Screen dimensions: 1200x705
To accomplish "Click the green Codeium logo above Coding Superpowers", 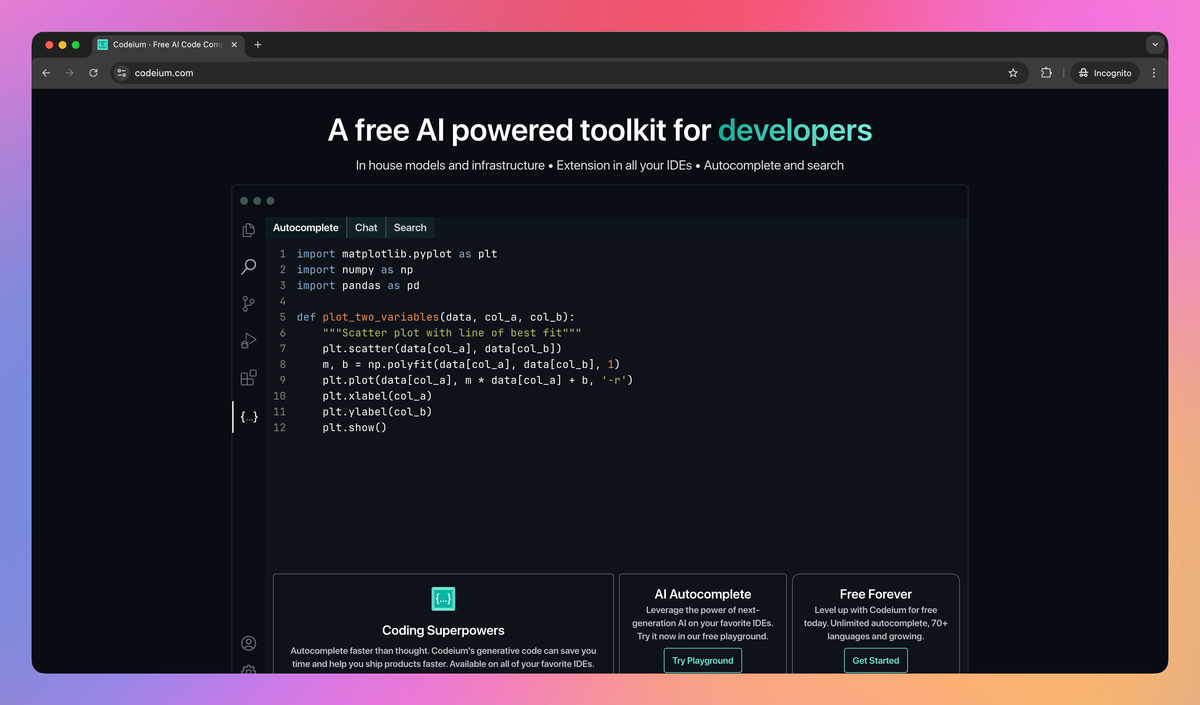I will [443, 599].
